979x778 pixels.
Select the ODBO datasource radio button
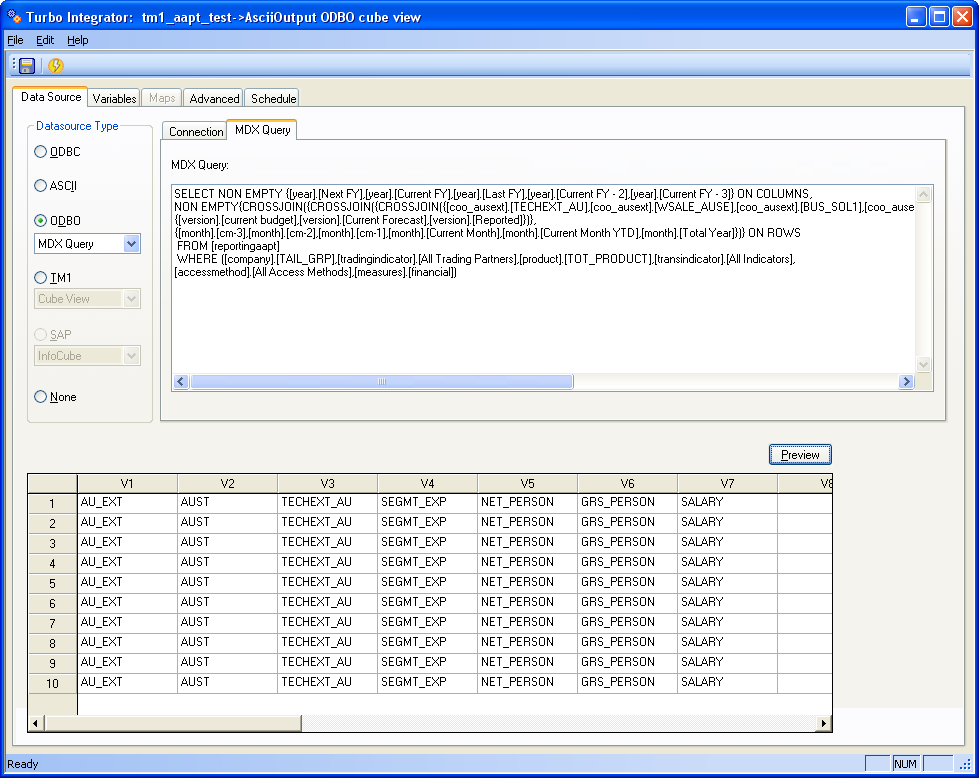[41, 220]
